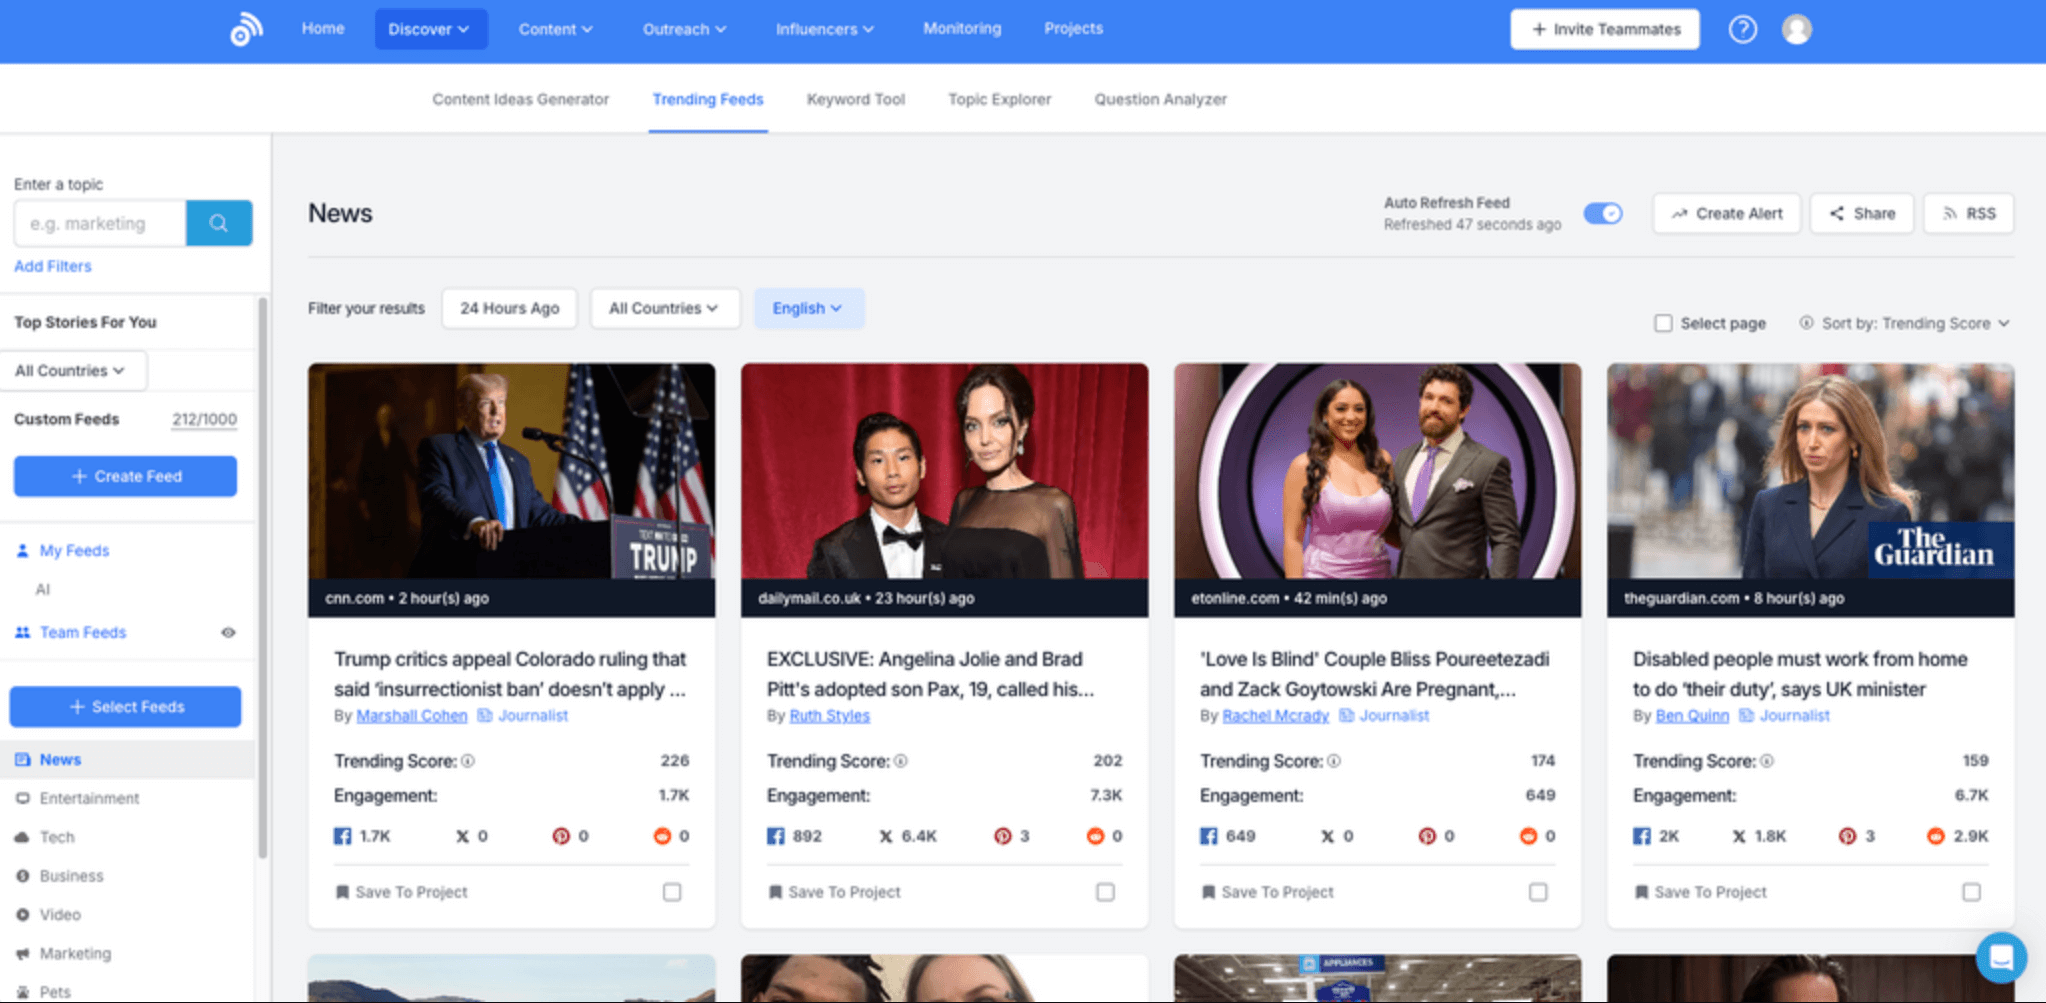Click the Create Alert bell icon
The width and height of the screenshot is (2046, 1003).
coord(1679,213)
